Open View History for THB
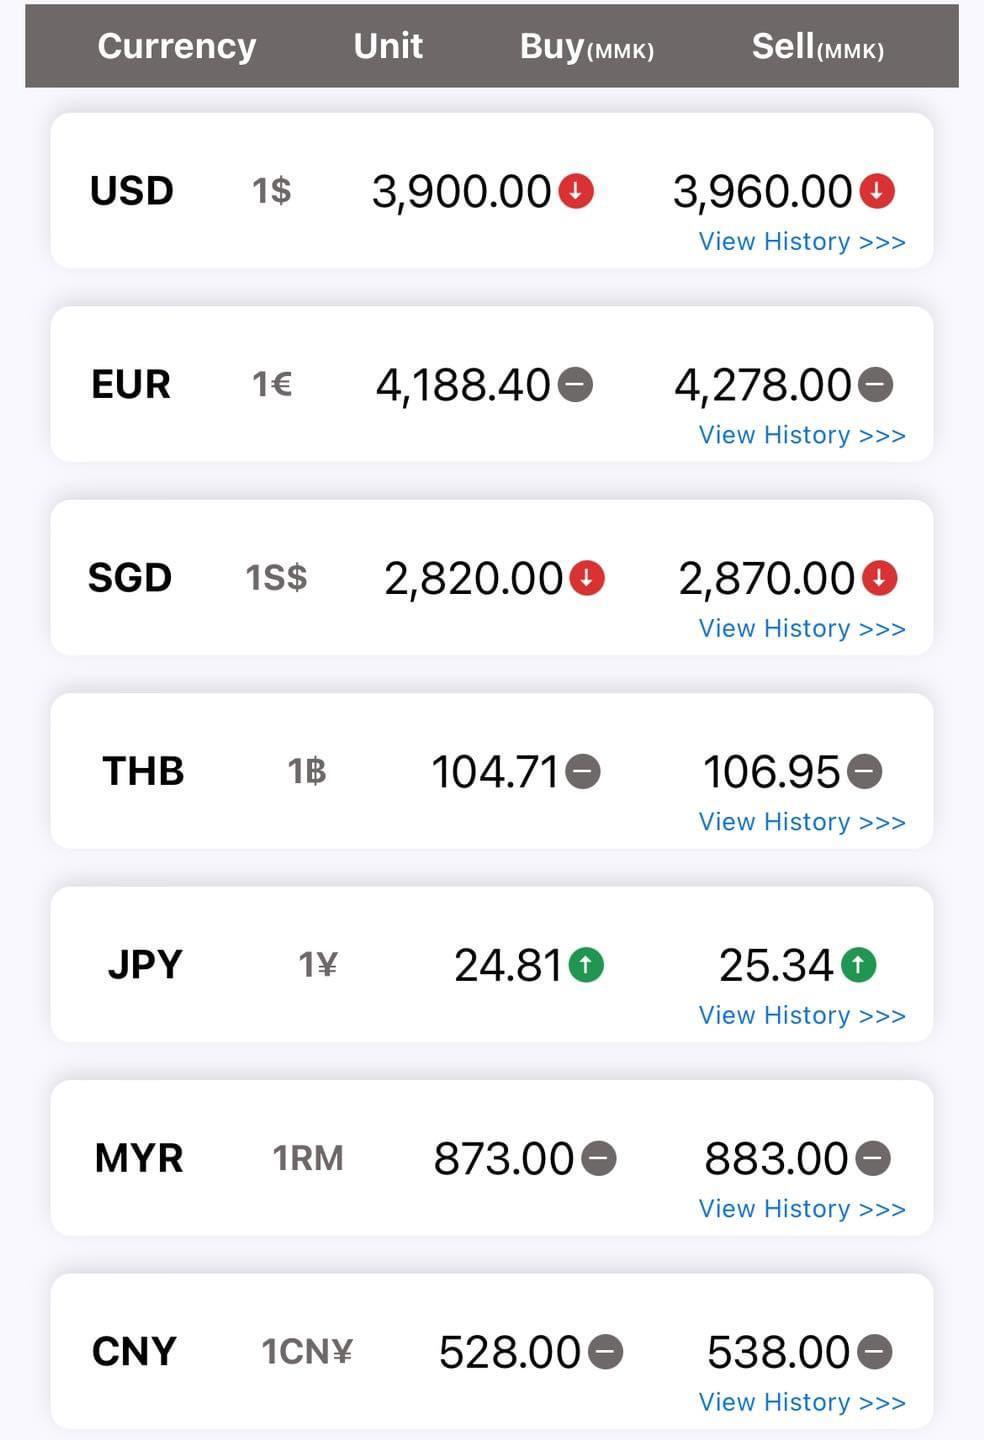 tap(802, 822)
